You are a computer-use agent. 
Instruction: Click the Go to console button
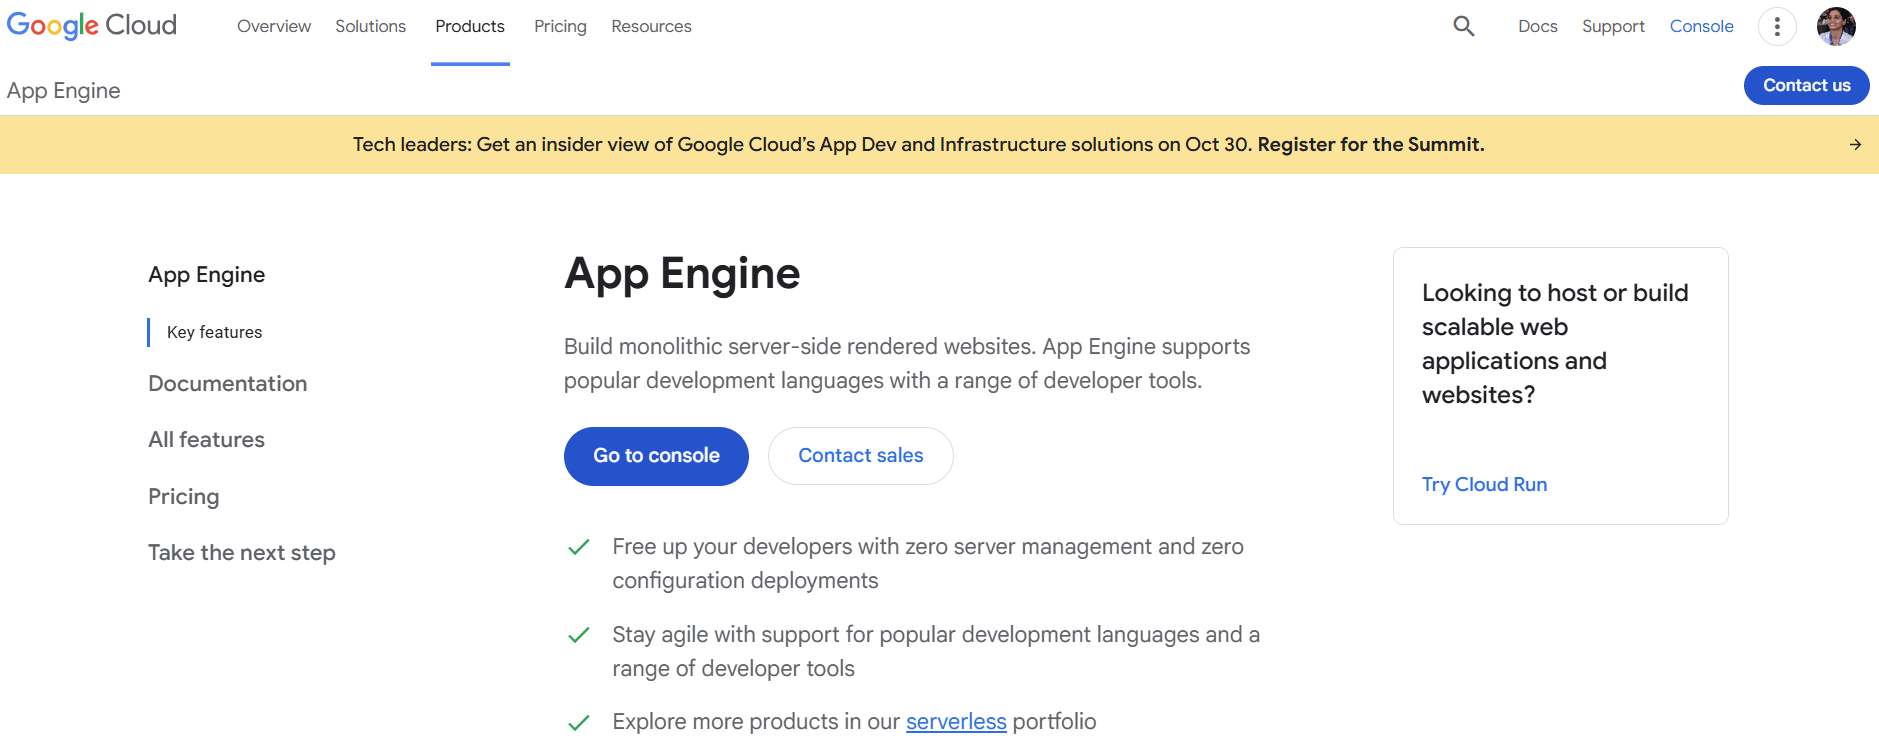656,456
